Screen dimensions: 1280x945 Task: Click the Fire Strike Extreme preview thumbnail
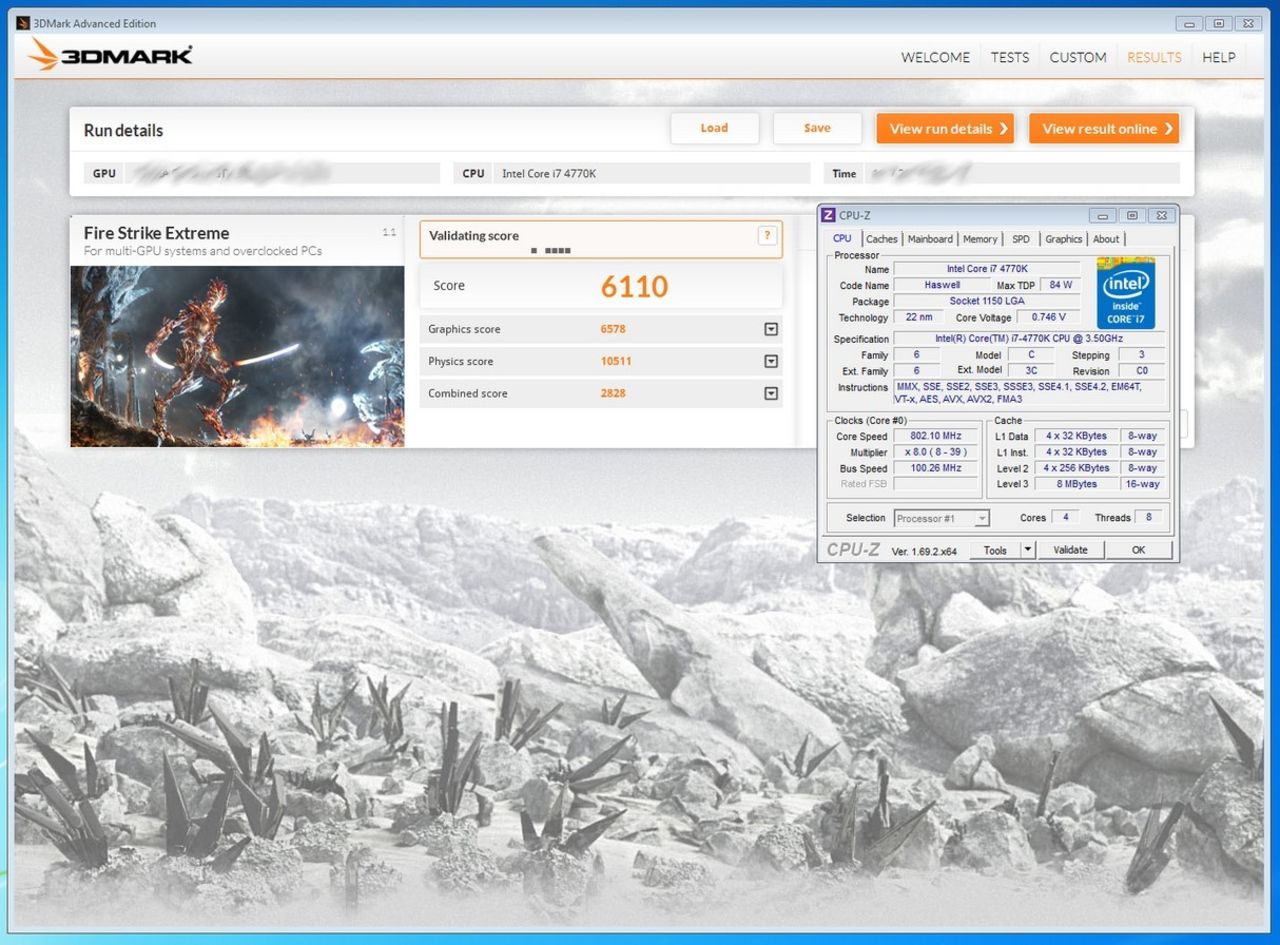pos(236,357)
